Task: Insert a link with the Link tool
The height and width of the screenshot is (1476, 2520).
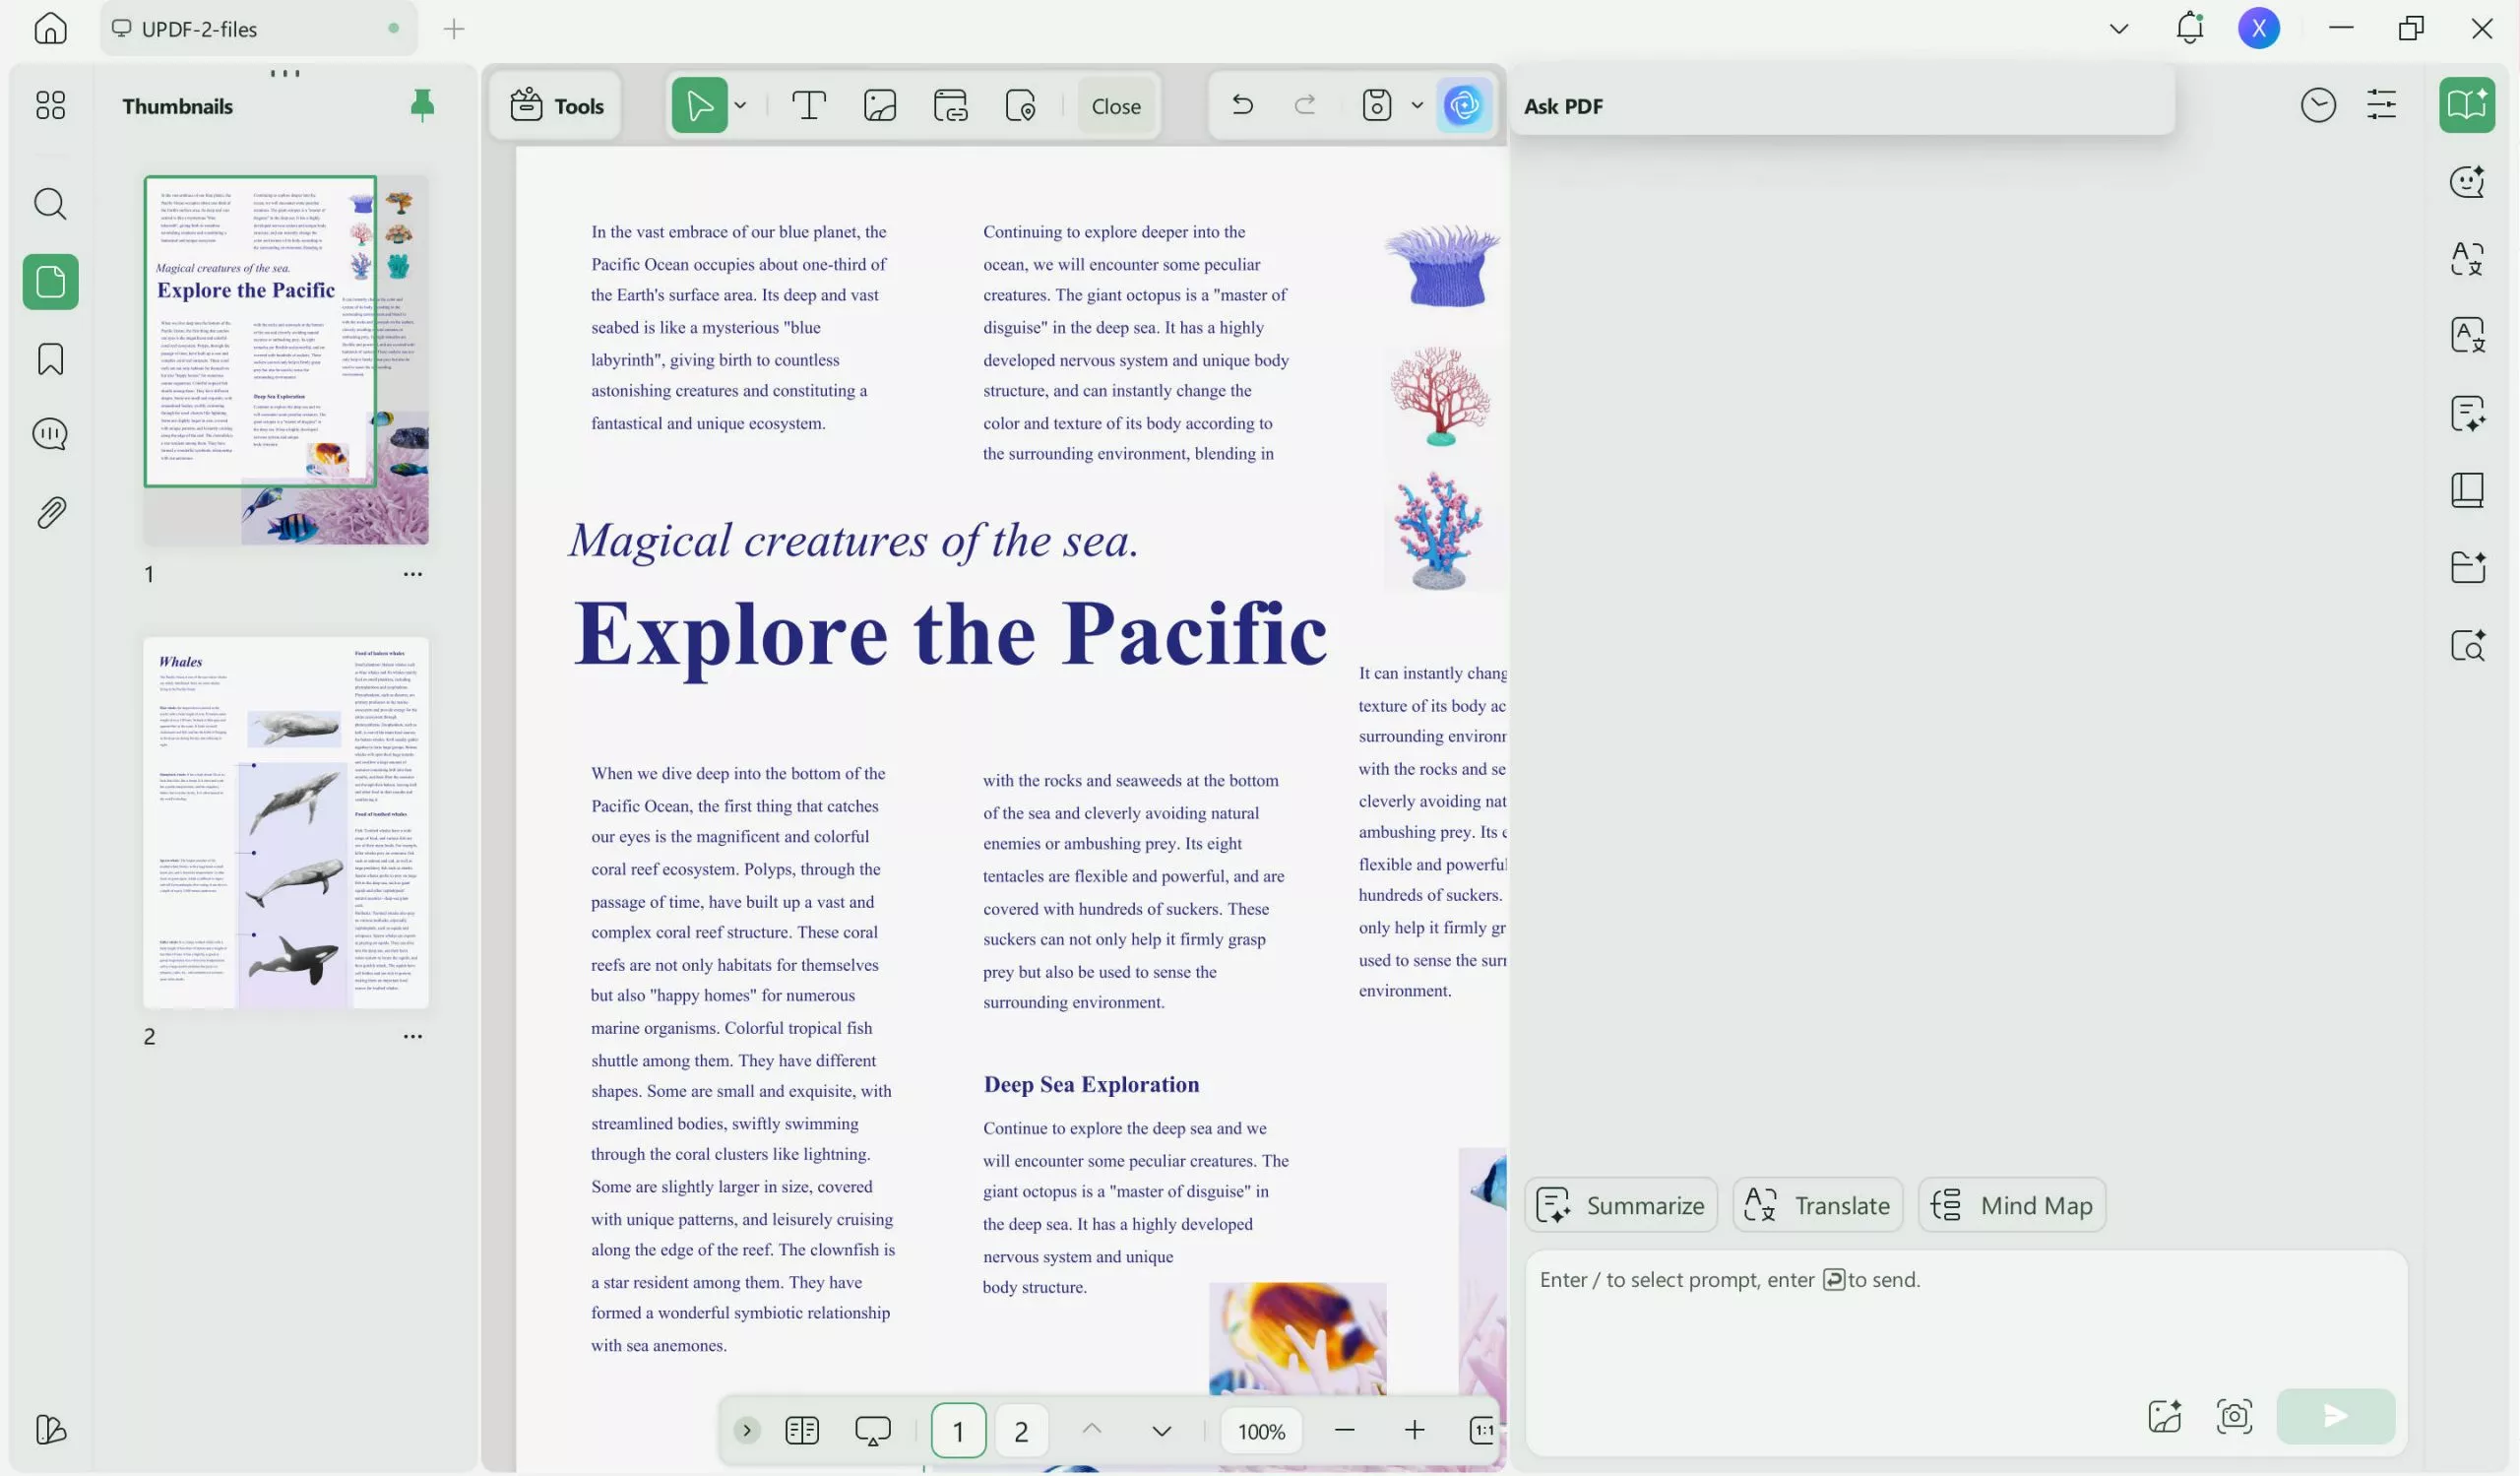Action: [x=949, y=105]
